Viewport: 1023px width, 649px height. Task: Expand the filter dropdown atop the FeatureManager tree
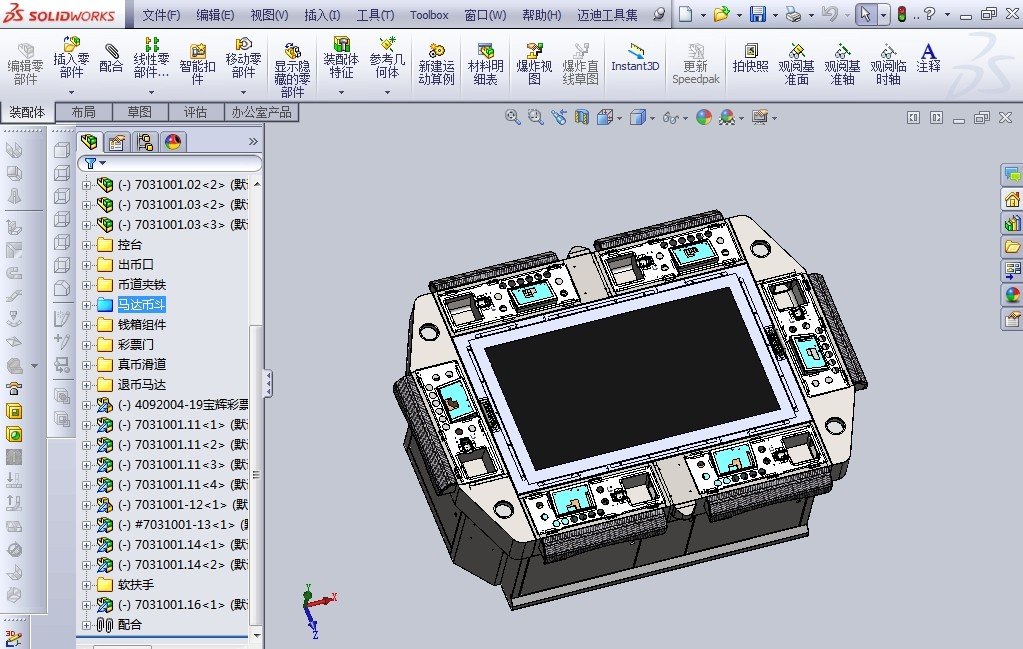(102, 162)
